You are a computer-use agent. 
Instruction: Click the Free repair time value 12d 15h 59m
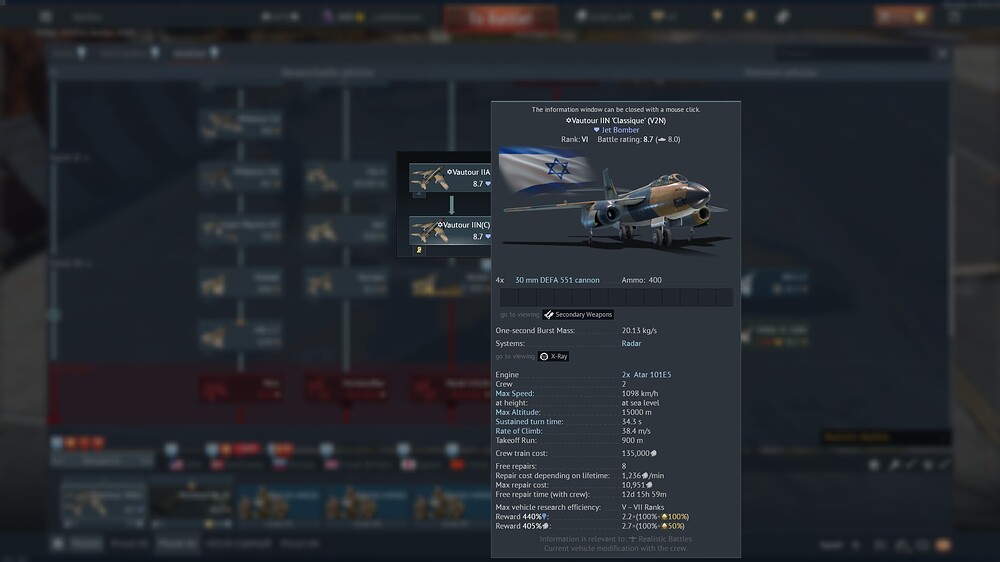[x=644, y=494]
